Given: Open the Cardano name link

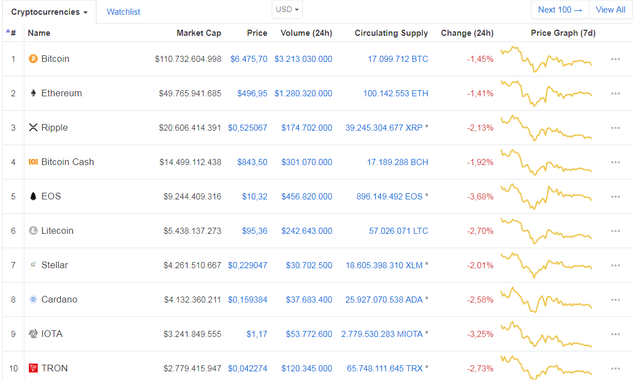Looking at the screenshot, I should 59,299.
